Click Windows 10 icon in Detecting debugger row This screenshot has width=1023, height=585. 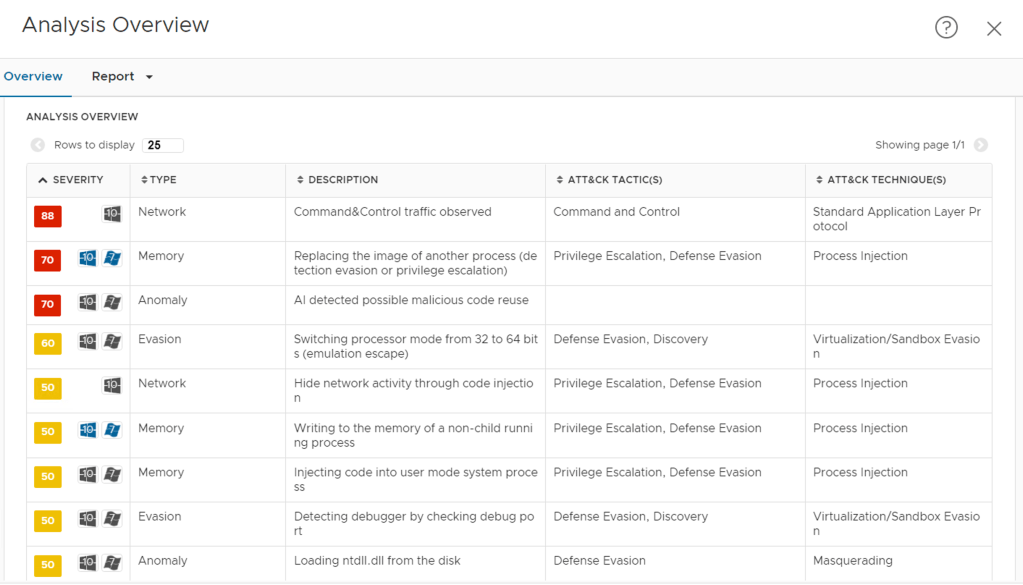[88, 519]
